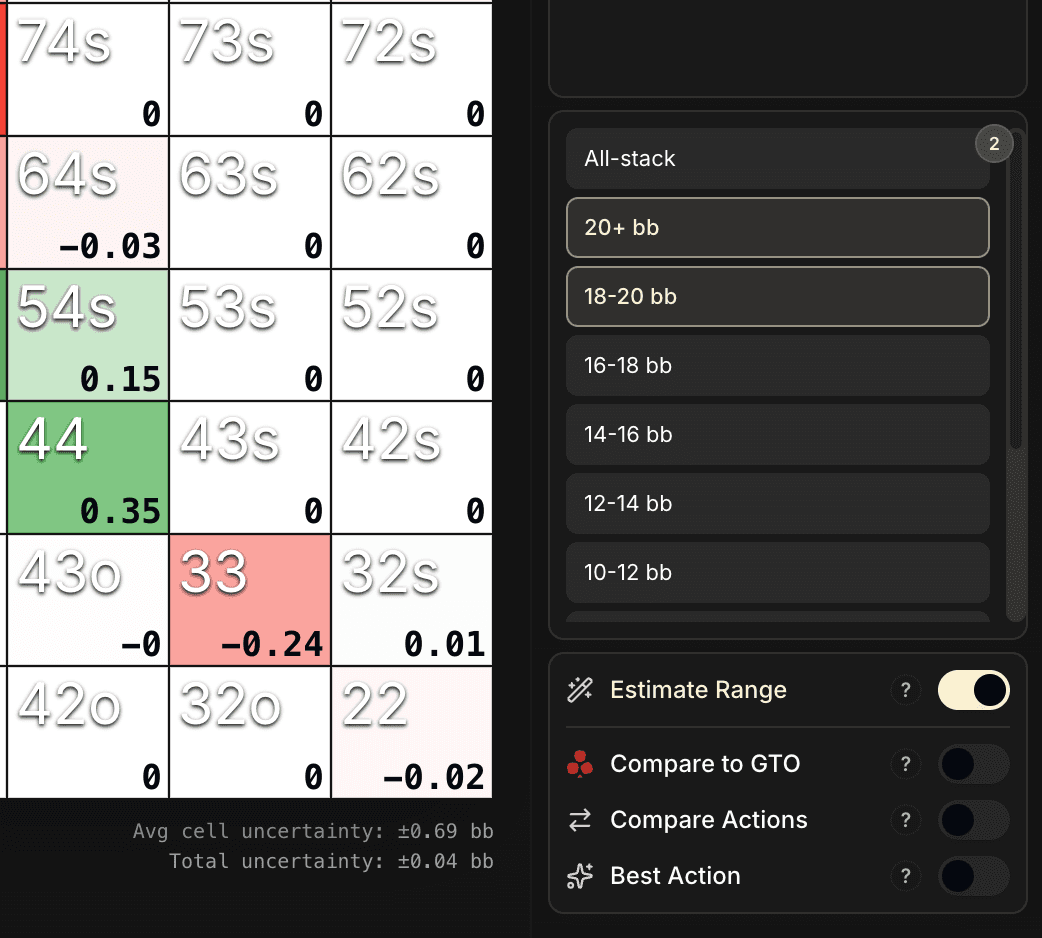Screen dimensions: 1042x938
Task: Enable the Compare Actions toggle
Action: point(974,820)
